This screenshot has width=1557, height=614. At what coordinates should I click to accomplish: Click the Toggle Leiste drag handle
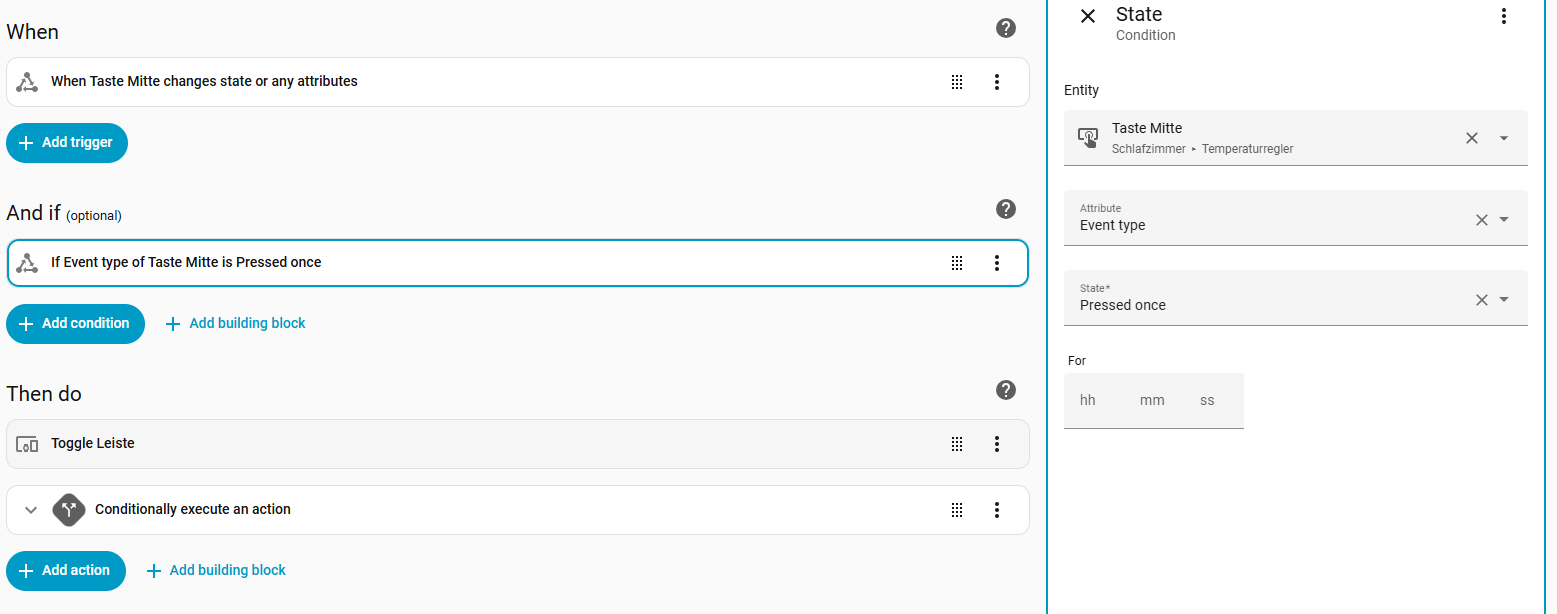(957, 444)
